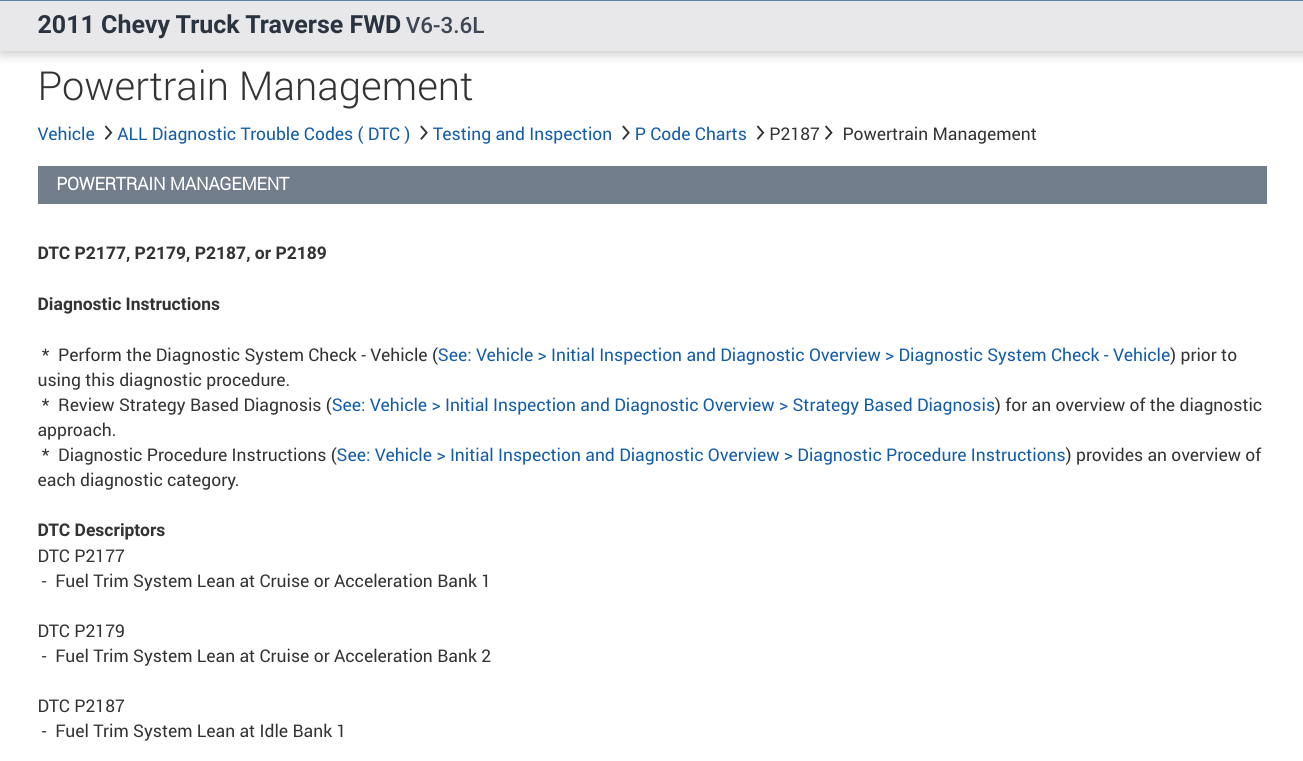
Task: Click the gray POWERTRAIN MANAGEMENT section header bar
Action: [652, 185]
